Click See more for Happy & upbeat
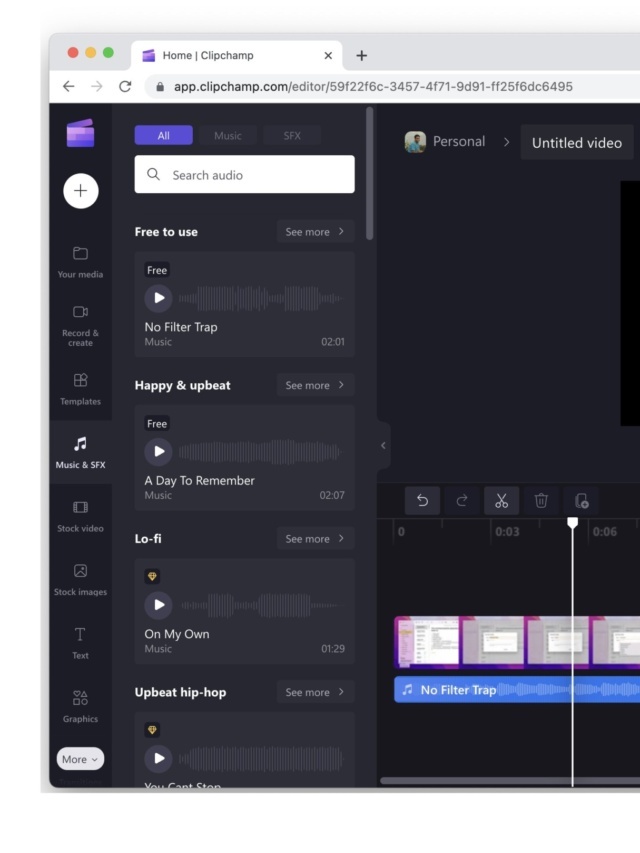640x853 pixels. click(x=316, y=385)
